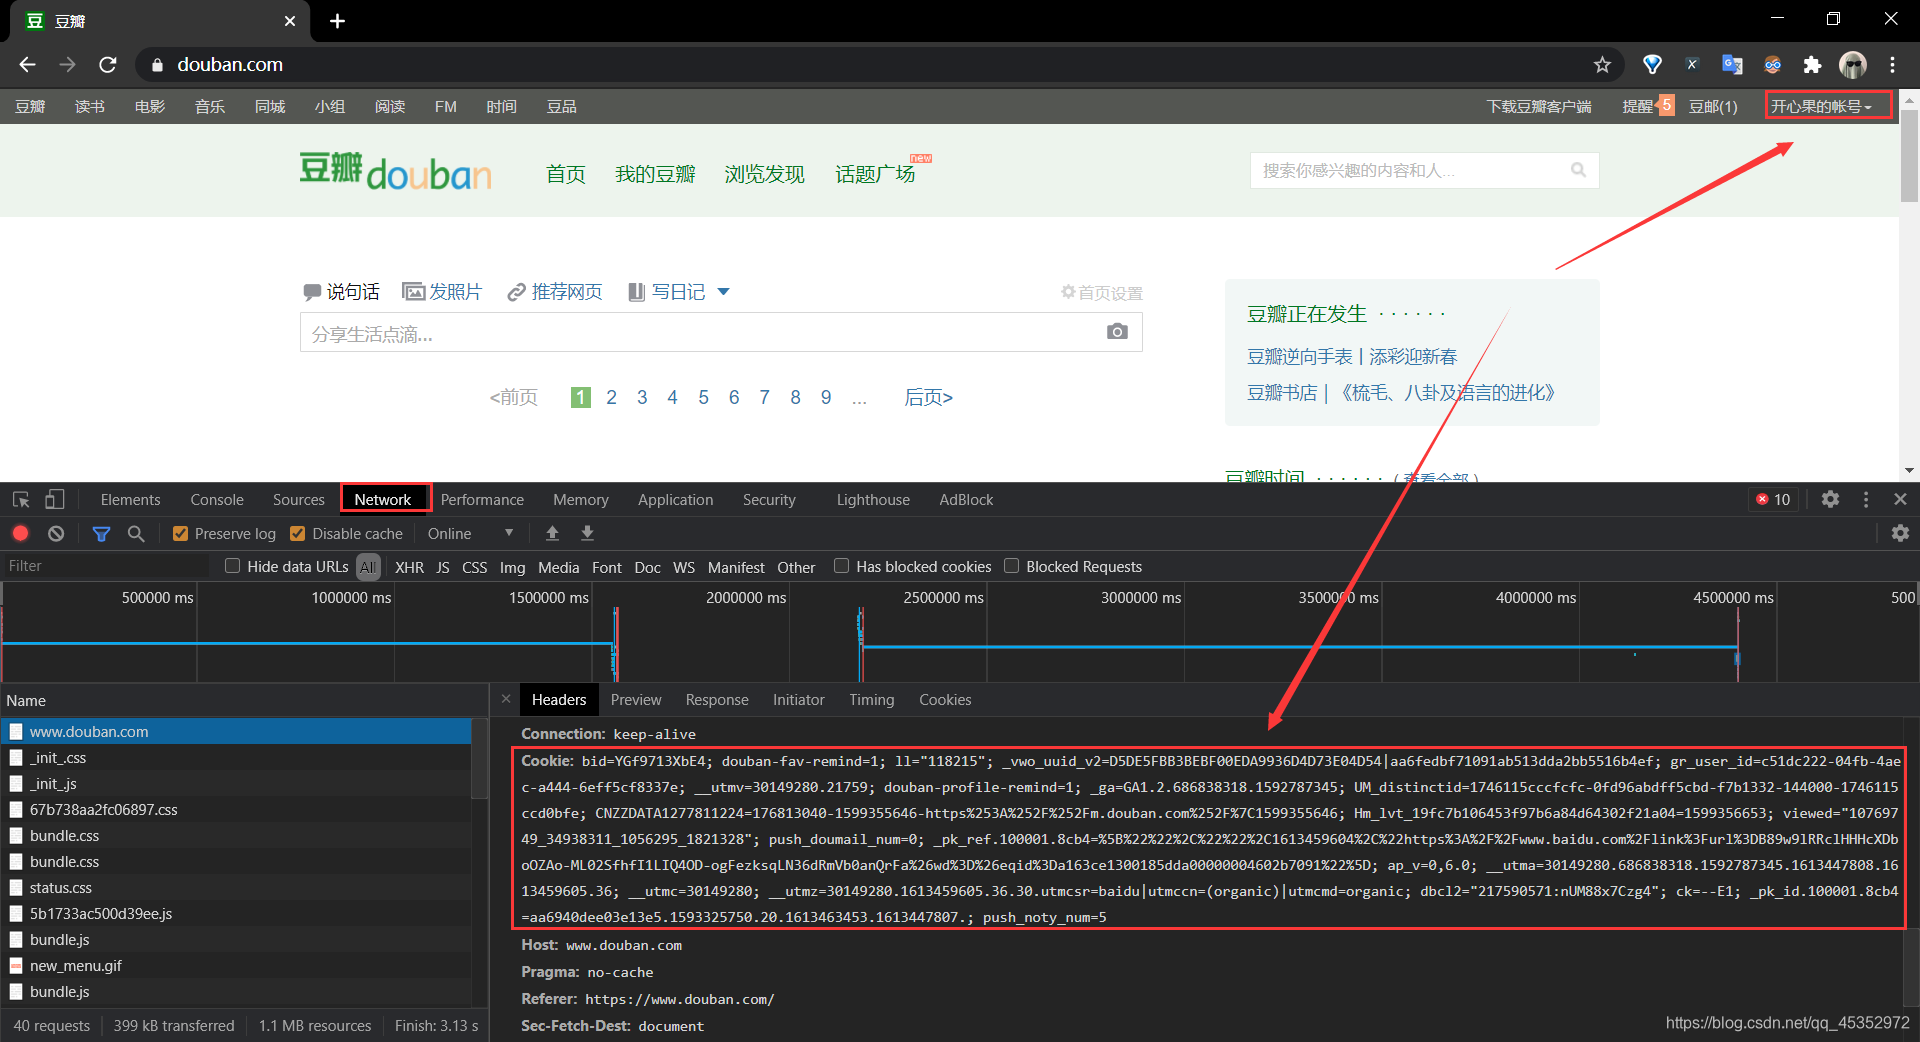Go to page 2 in pagination

click(x=611, y=397)
